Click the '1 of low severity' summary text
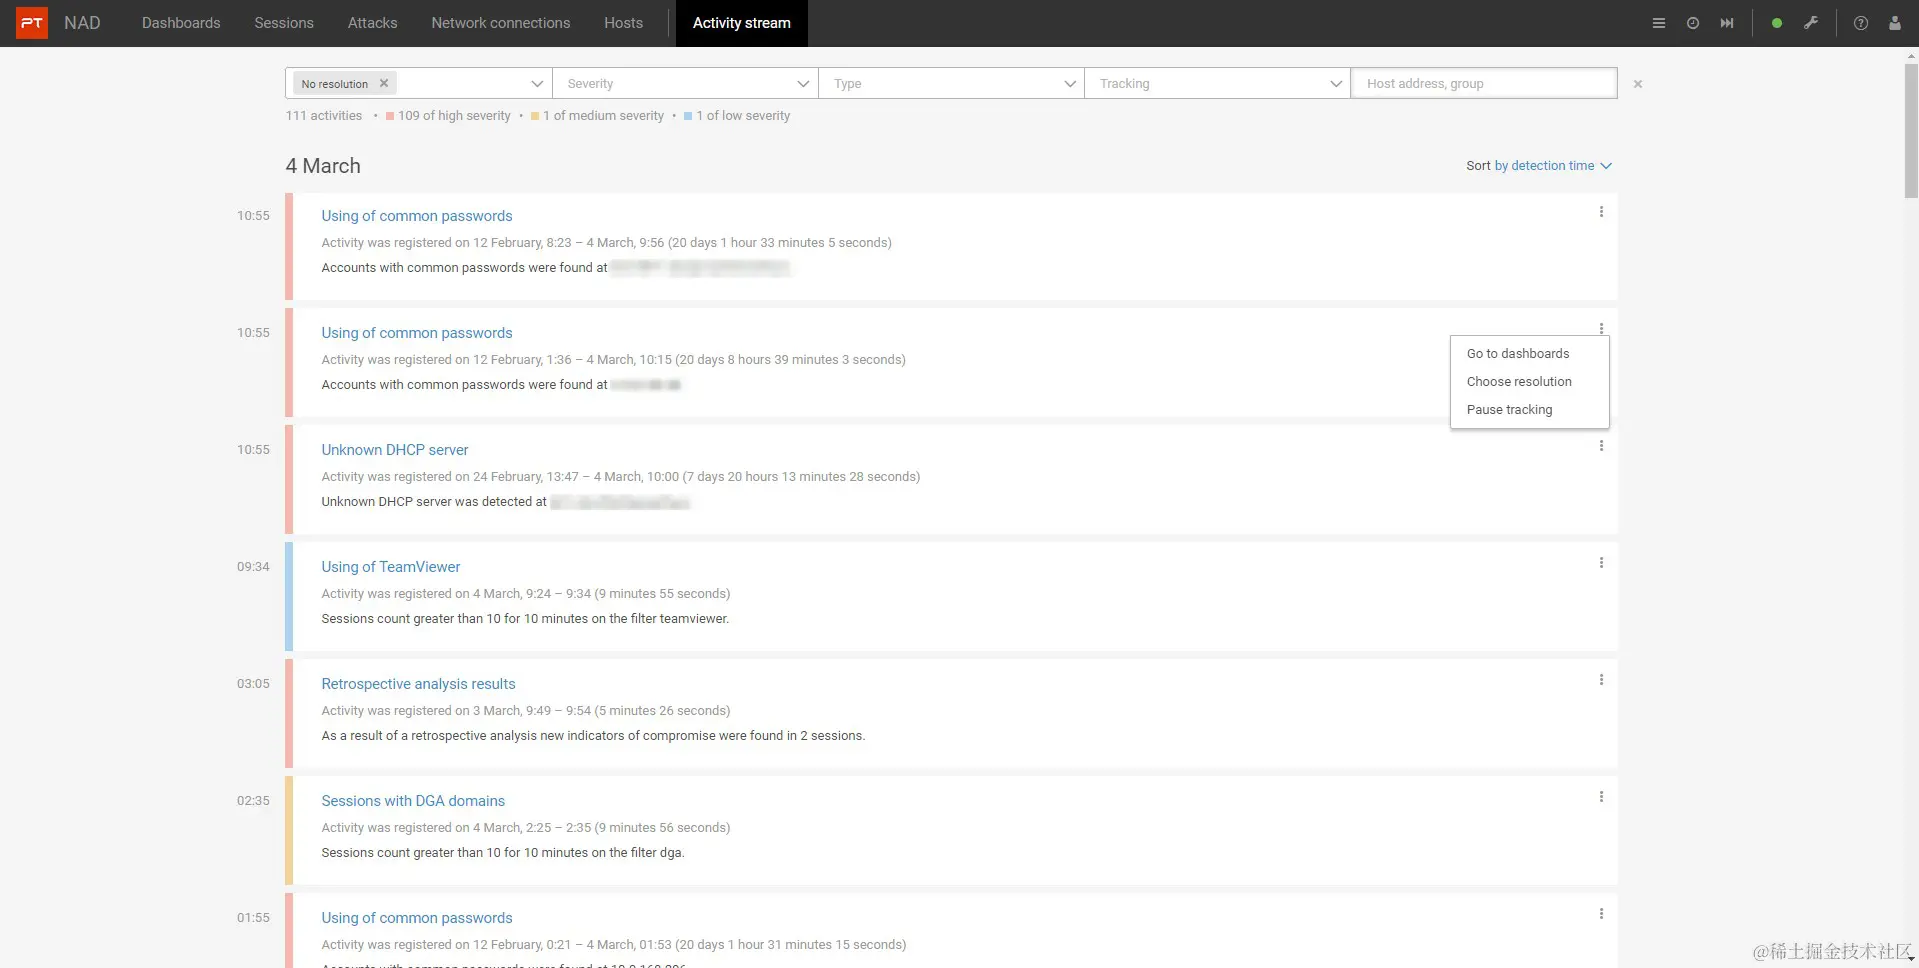 [x=743, y=116]
